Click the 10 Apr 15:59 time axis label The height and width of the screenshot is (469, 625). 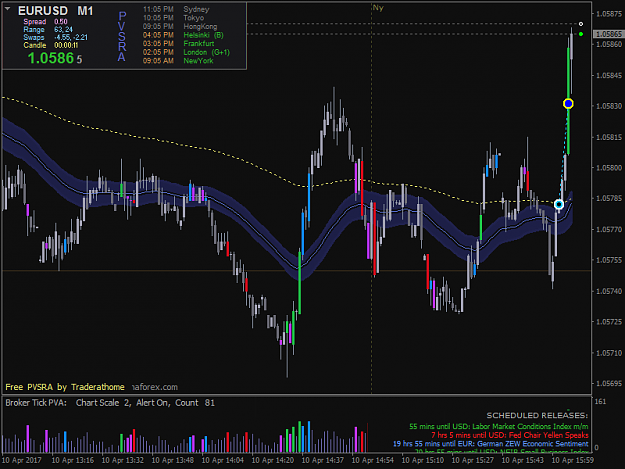click(x=572, y=460)
